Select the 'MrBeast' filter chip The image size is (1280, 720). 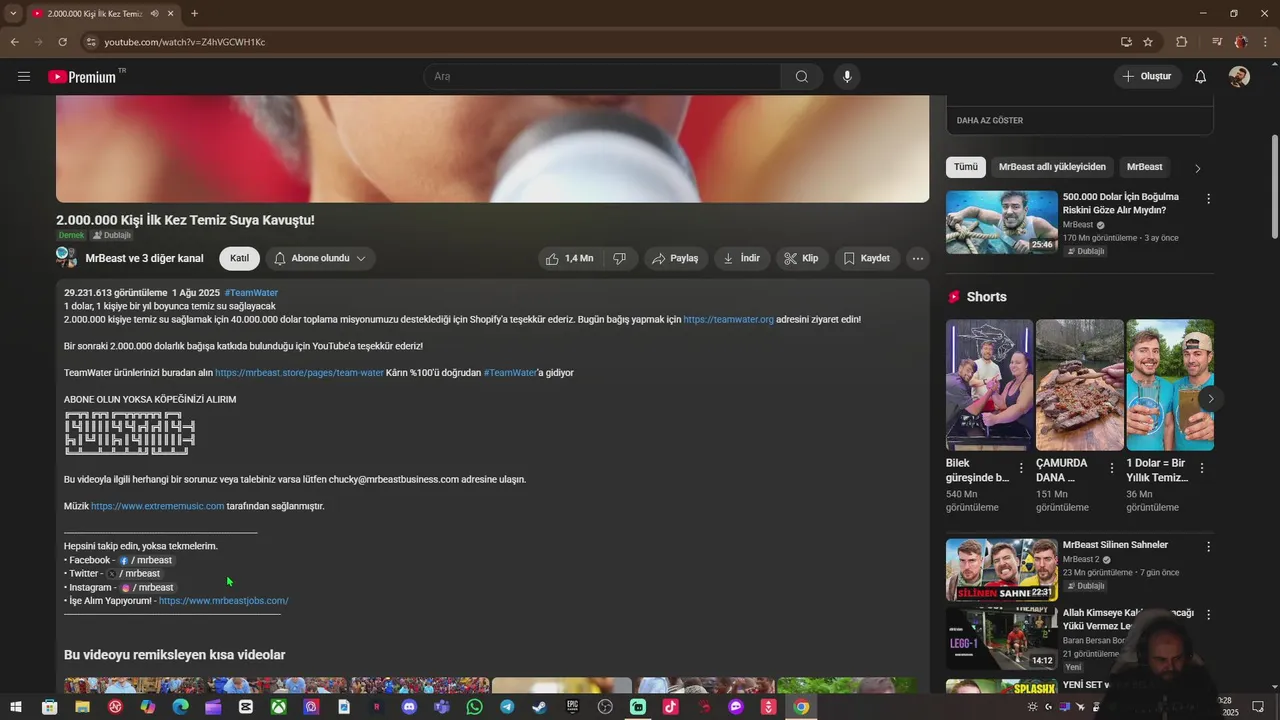click(x=1145, y=167)
